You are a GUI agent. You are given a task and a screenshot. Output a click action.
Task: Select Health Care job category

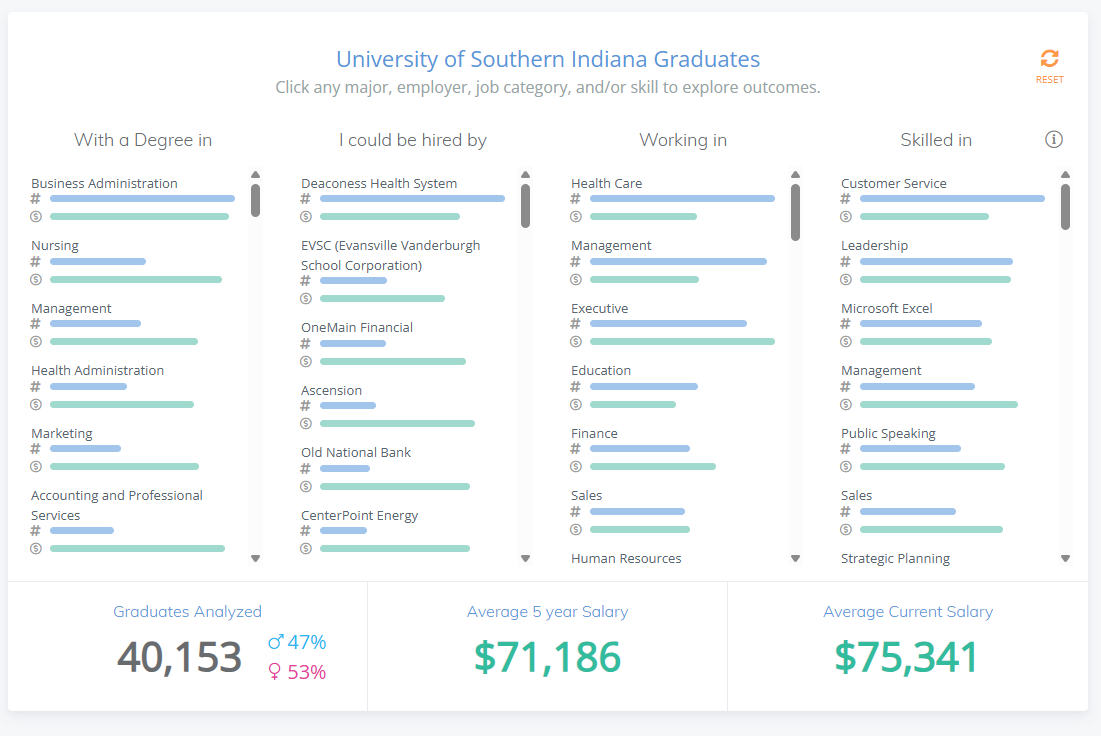[606, 184]
